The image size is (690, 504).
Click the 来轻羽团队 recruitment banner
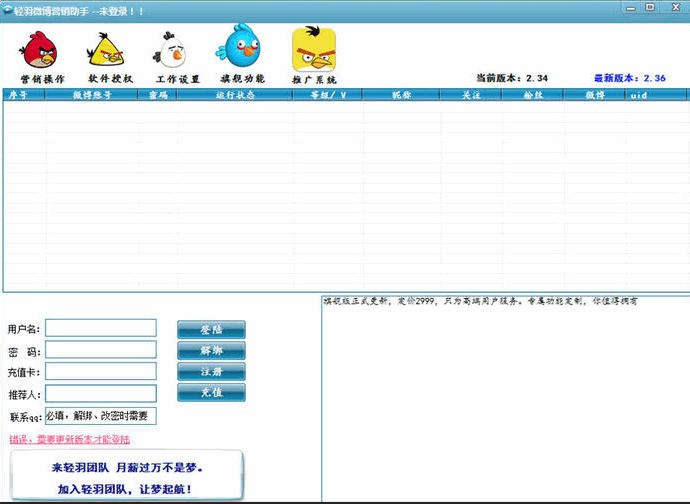pyautogui.click(x=126, y=478)
